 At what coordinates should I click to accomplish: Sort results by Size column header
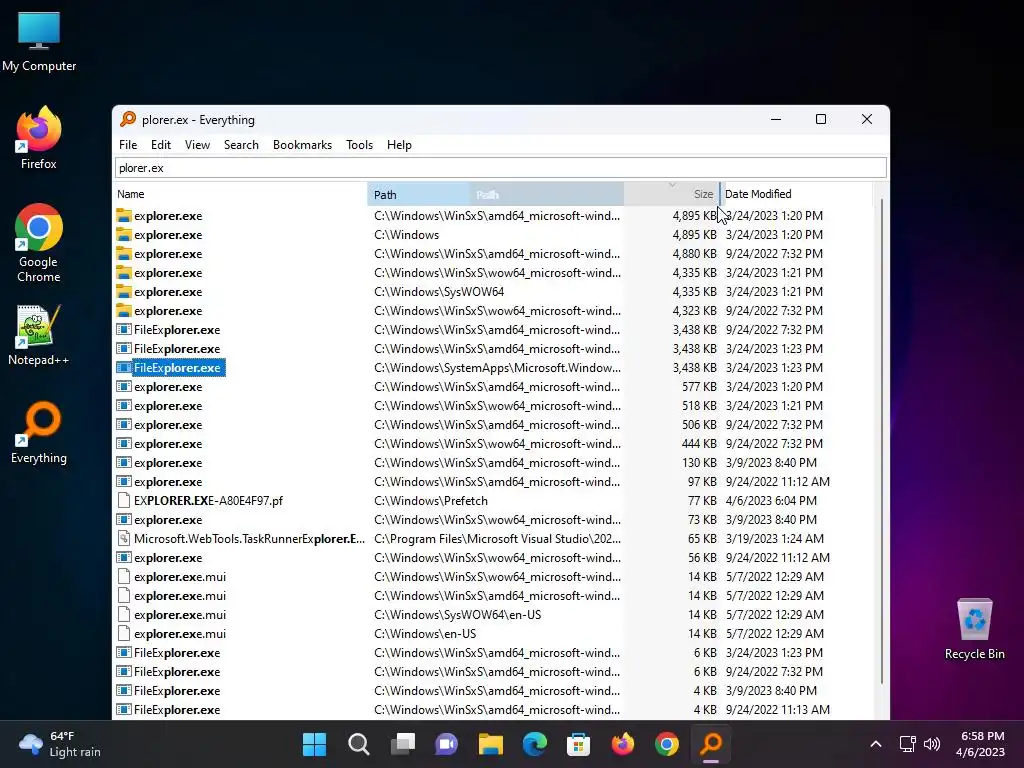click(x=671, y=194)
